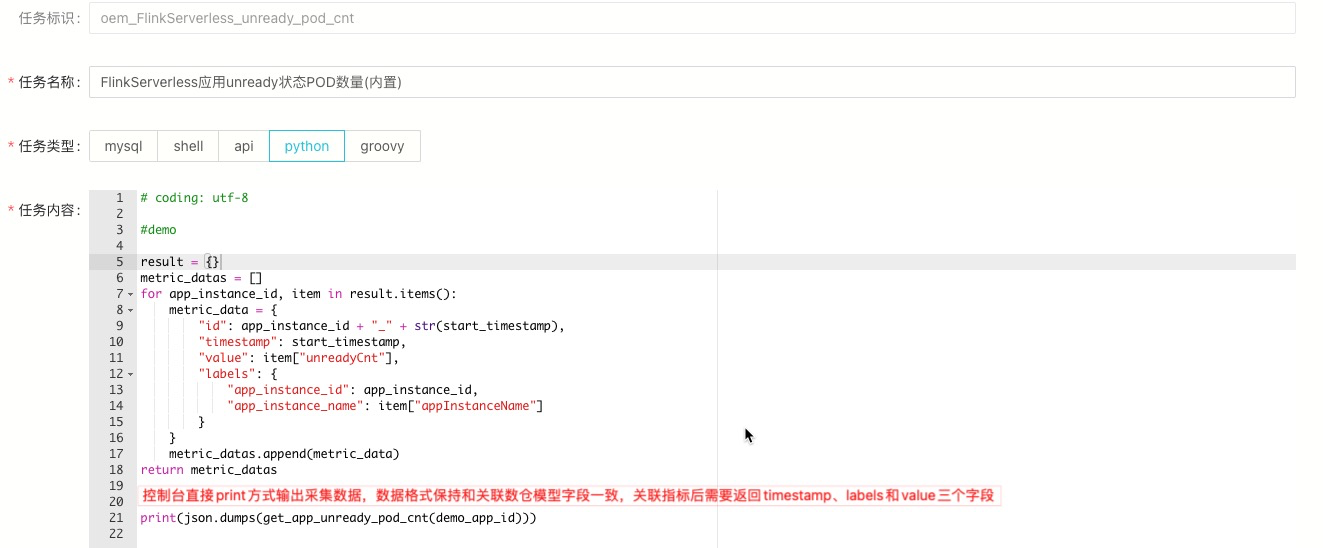1323x548 pixels.
Task: Choose shell as the task type
Action: coord(188,146)
